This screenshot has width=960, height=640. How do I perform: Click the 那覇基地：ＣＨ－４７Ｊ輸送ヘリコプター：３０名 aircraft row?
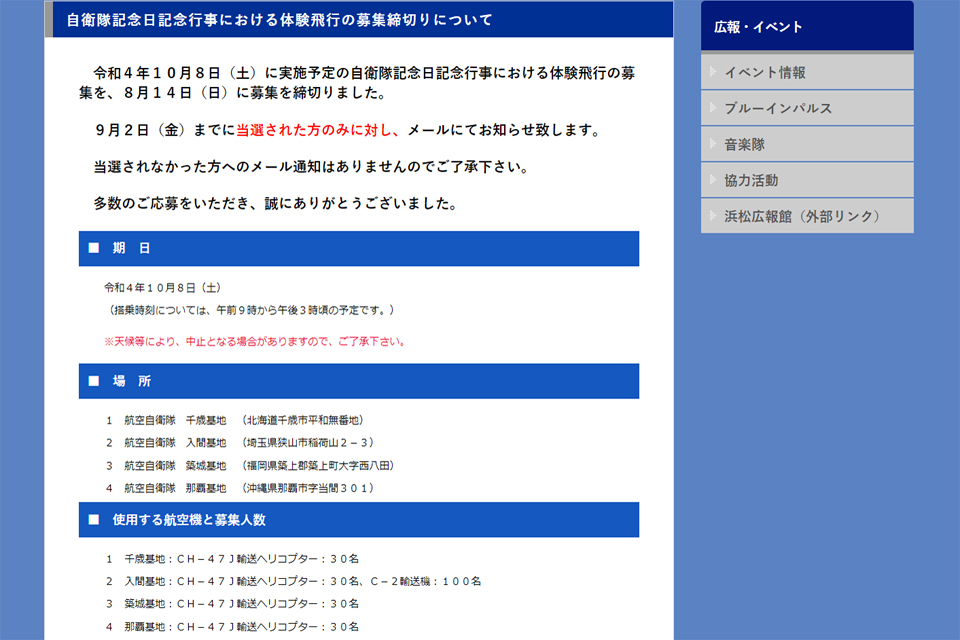click(x=233, y=627)
